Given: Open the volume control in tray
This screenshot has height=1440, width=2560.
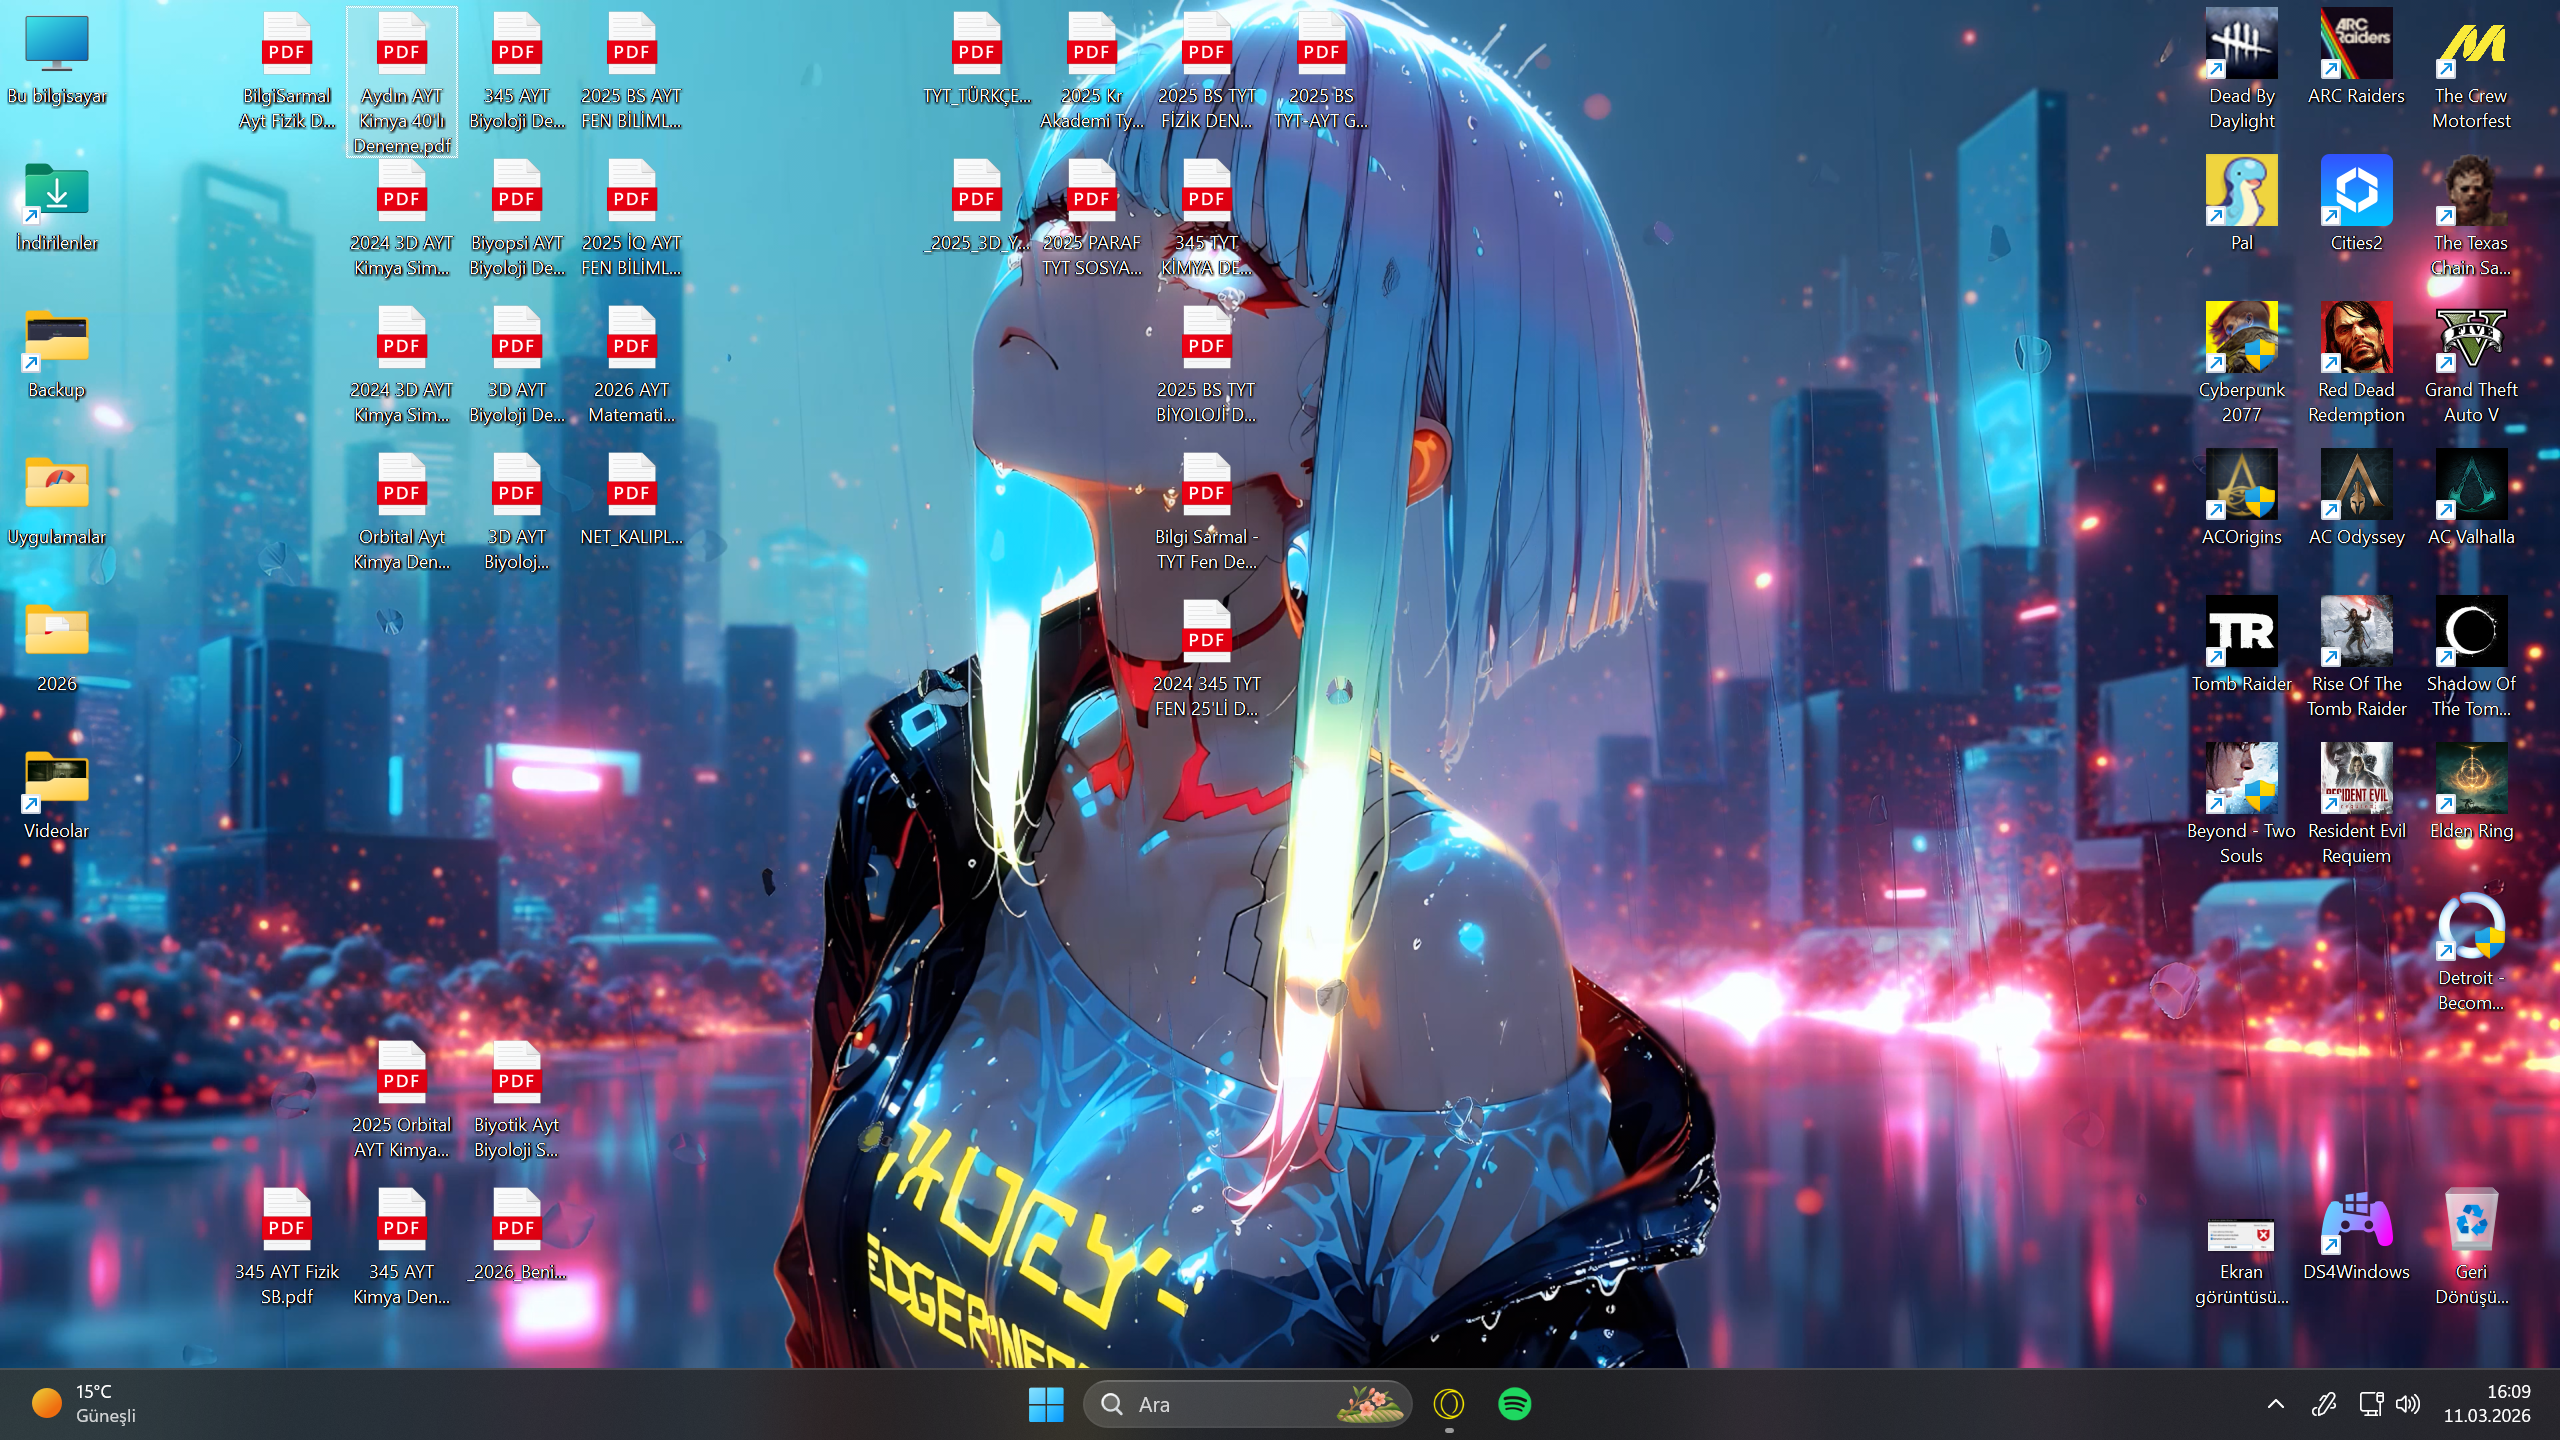Looking at the screenshot, I should 2409,1404.
